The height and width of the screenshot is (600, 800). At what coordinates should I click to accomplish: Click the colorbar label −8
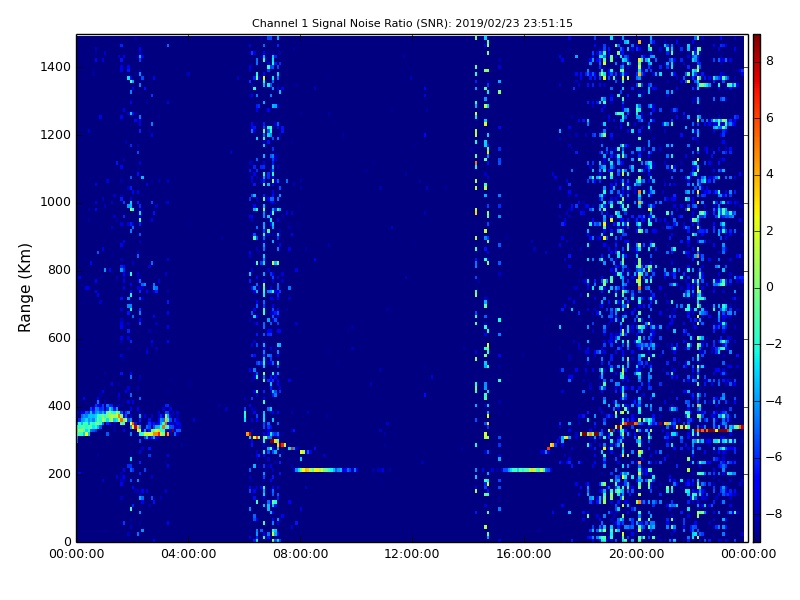774,514
